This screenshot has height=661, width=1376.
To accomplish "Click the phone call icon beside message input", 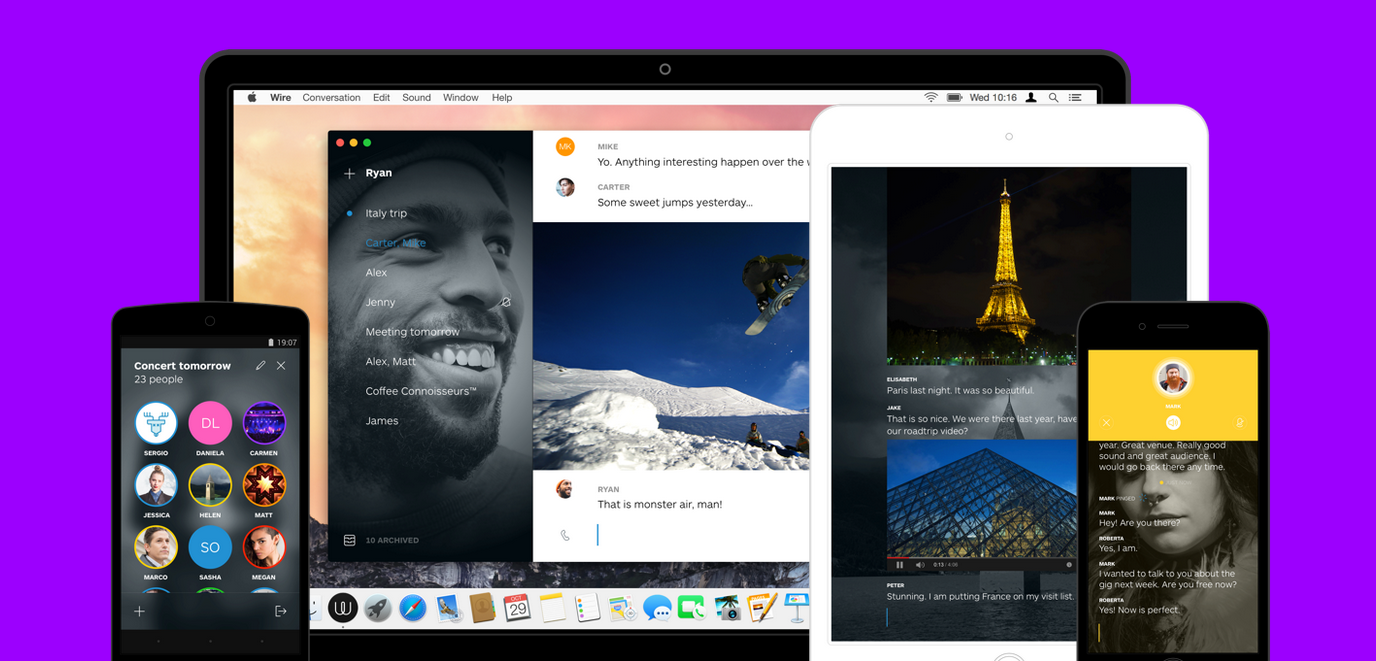I will 565,536.
